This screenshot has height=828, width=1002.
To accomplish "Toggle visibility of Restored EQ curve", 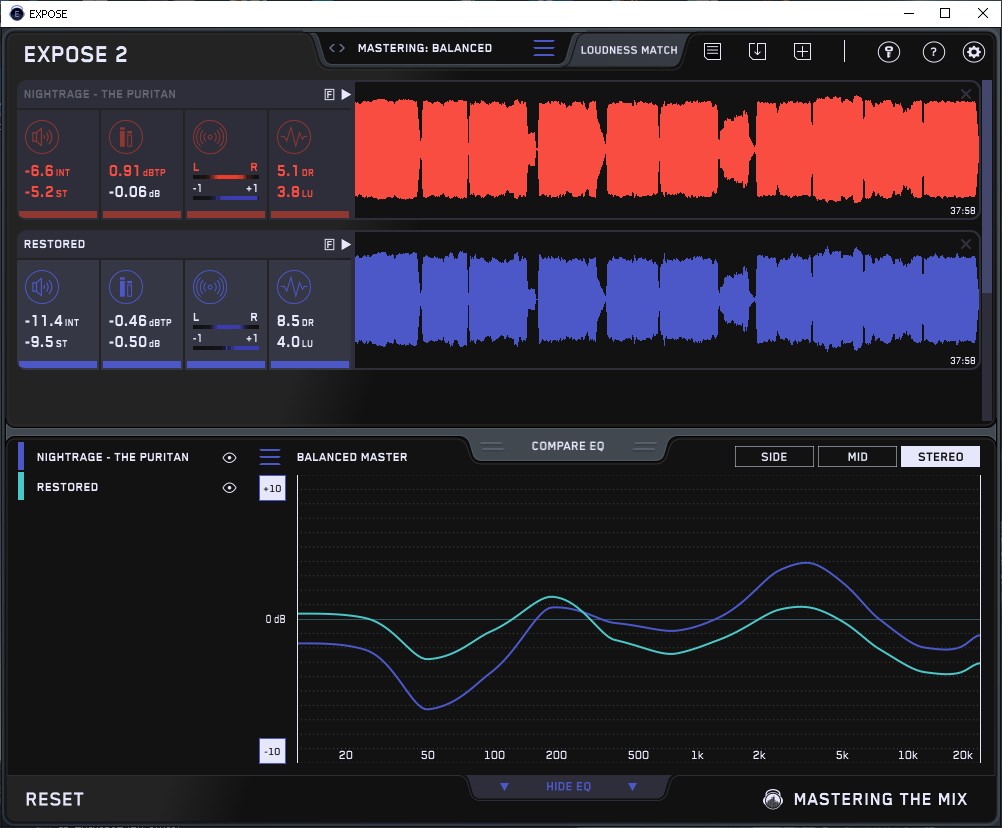I will (229, 488).
